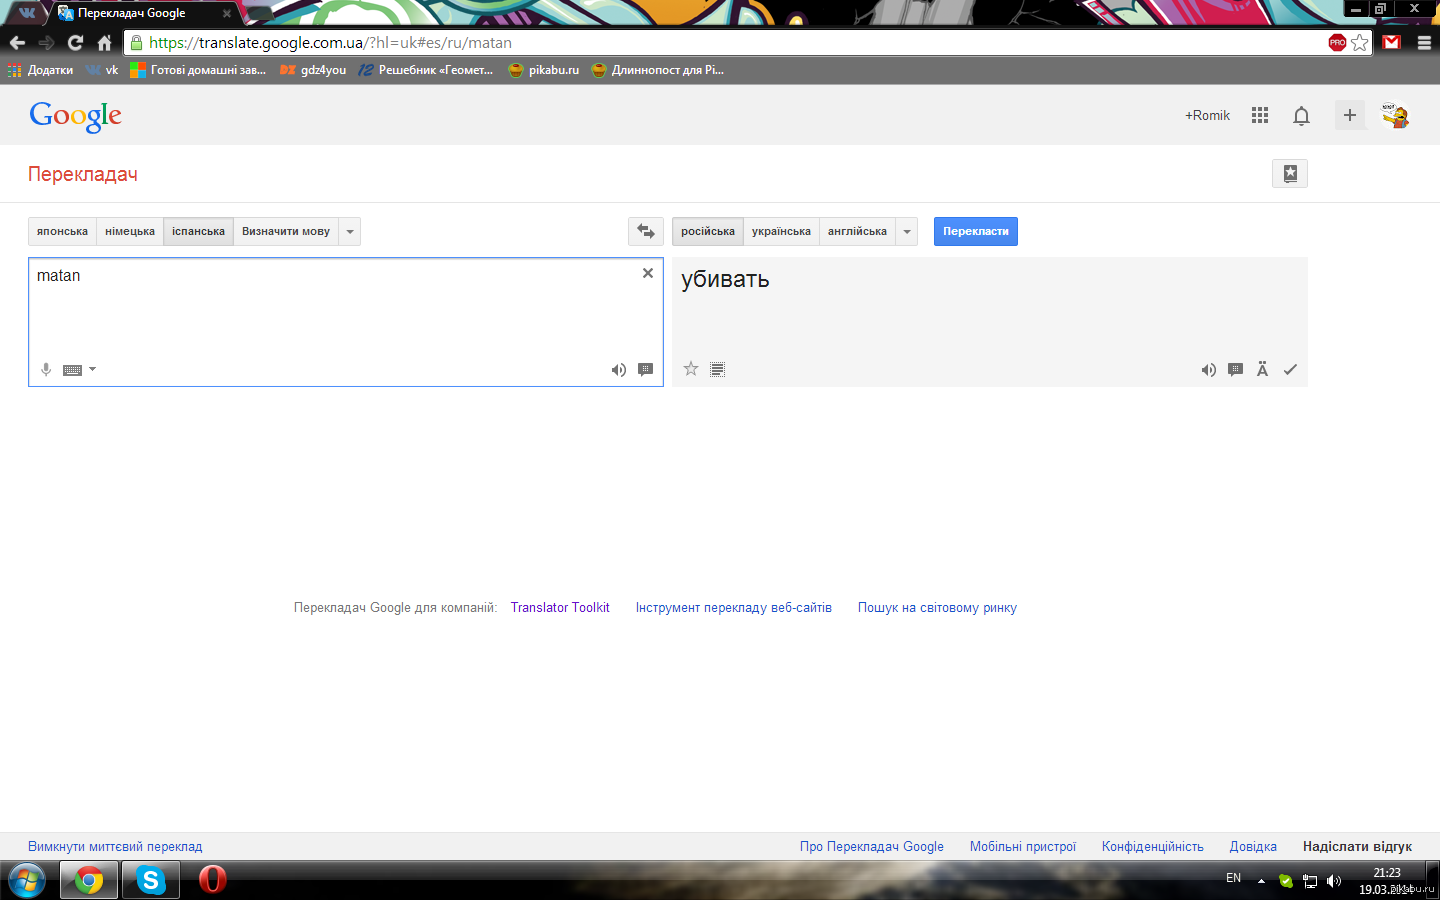The height and width of the screenshot is (900, 1440).
Task: Open the Chrome menu
Action: (x=1424, y=43)
